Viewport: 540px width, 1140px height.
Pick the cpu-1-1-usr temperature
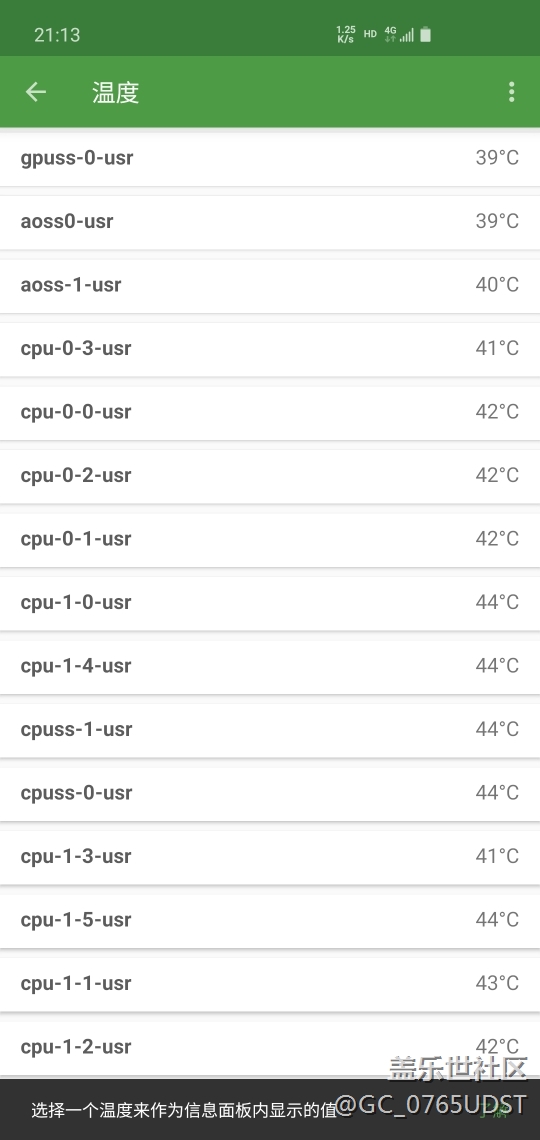(x=270, y=984)
